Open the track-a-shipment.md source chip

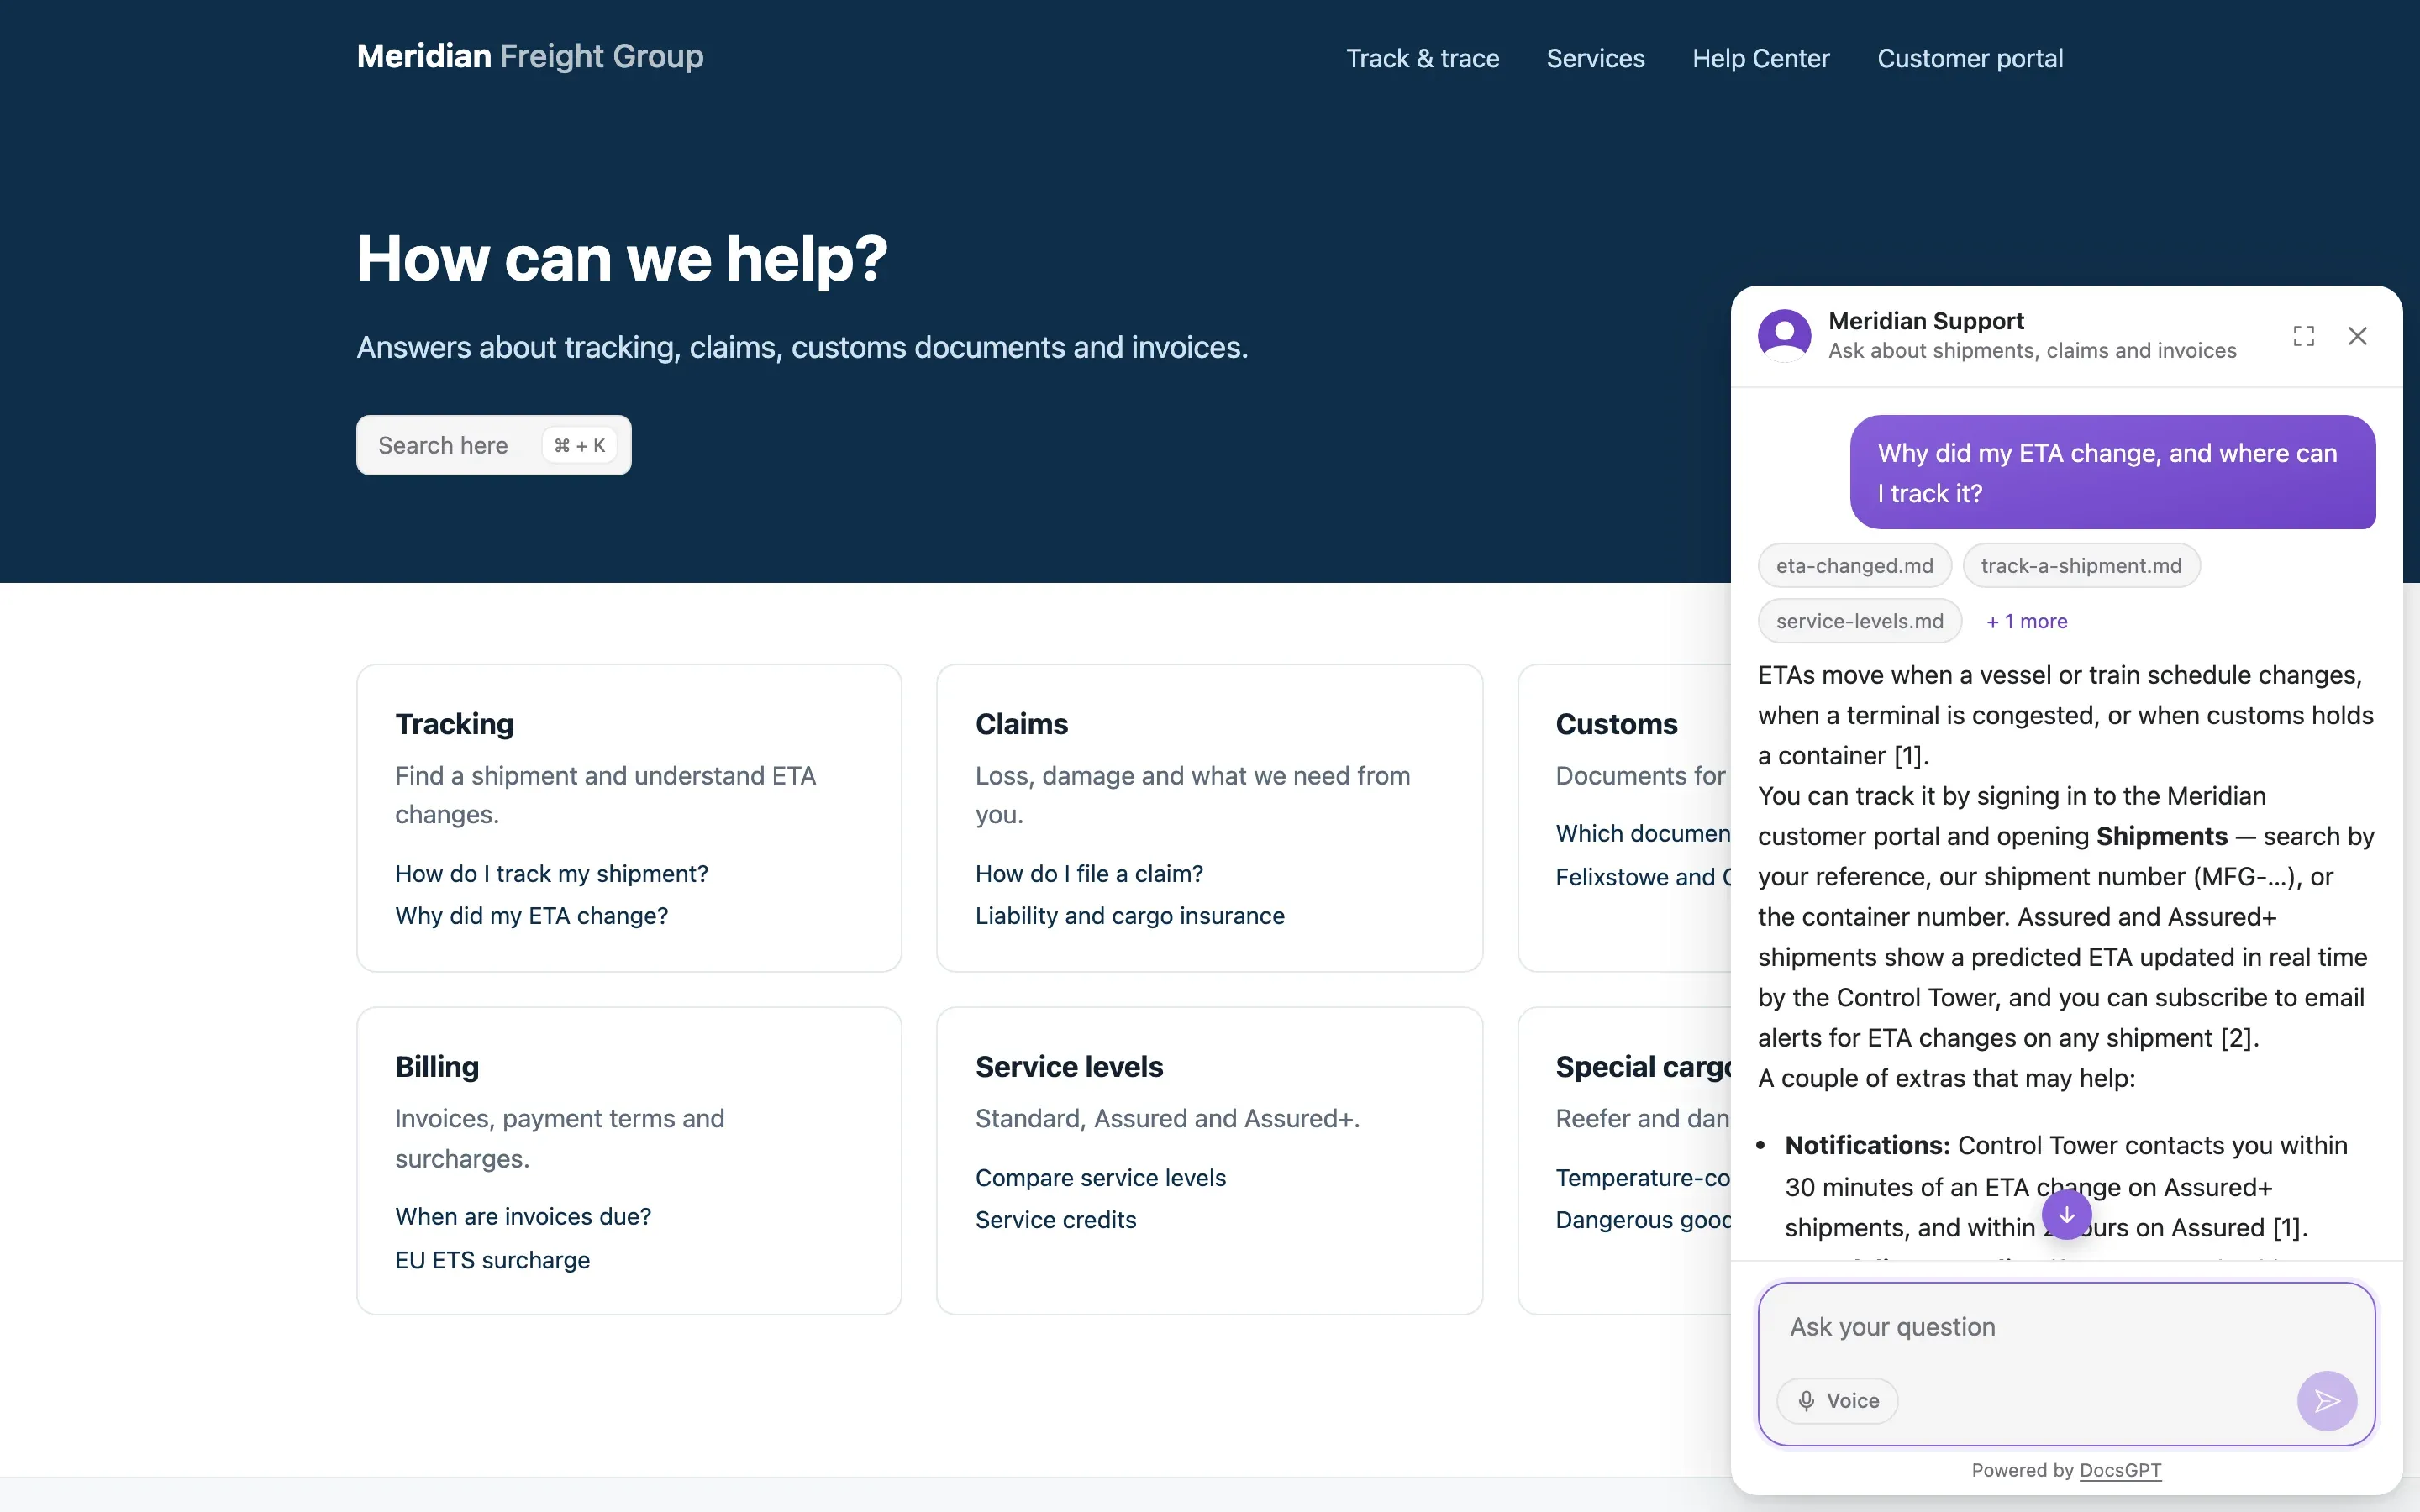(x=2081, y=566)
